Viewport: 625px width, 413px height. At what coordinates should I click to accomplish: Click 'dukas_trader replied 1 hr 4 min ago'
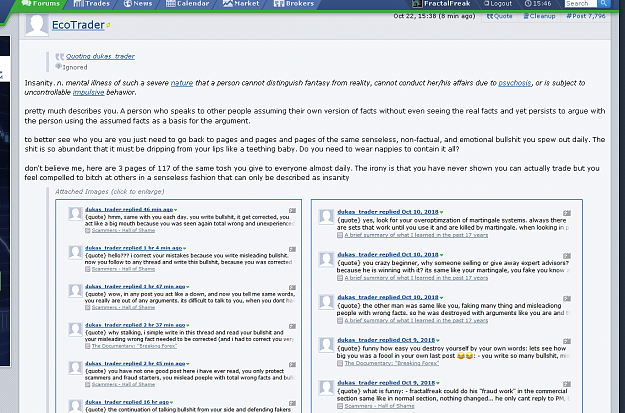click(133, 248)
